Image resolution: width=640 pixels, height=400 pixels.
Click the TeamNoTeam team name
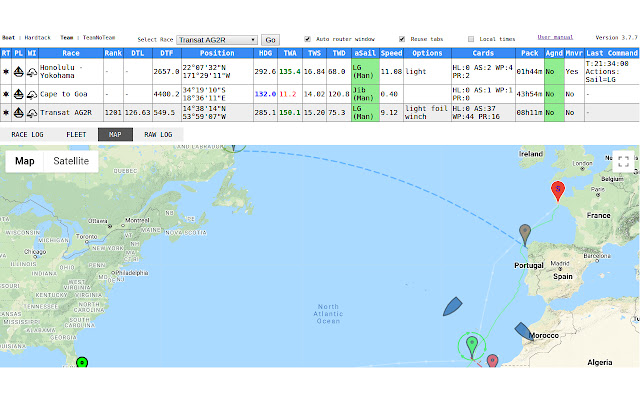(x=99, y=38)
